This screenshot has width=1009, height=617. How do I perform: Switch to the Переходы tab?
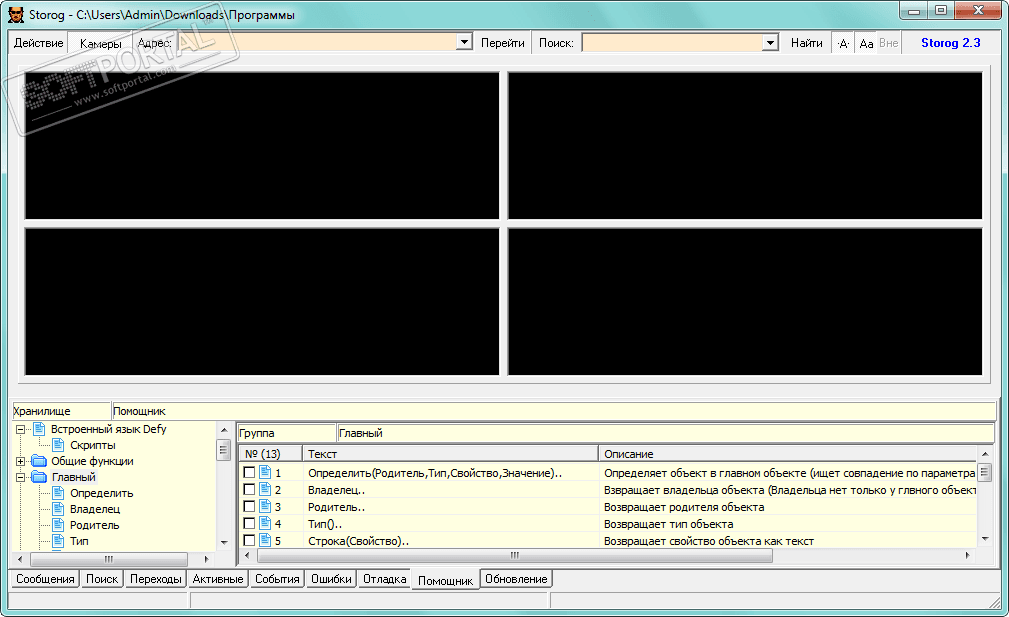156,579
